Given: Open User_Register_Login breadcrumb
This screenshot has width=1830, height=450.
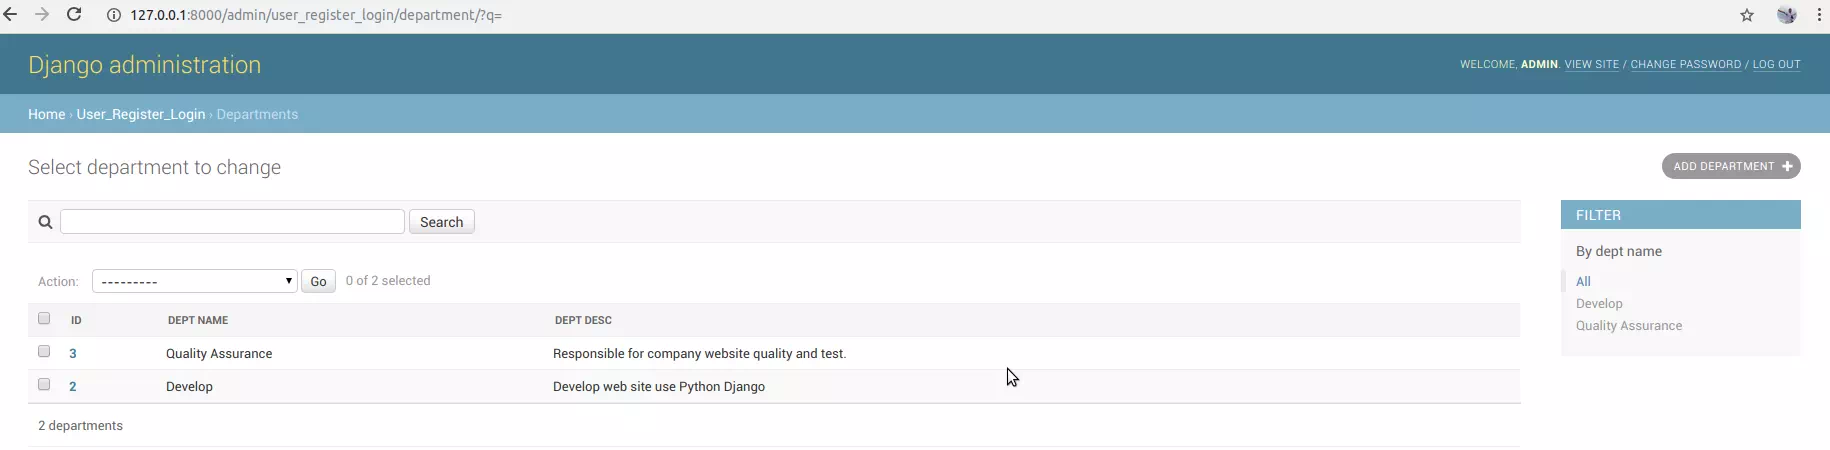Looking at the screenshot, I should (141, 114).
